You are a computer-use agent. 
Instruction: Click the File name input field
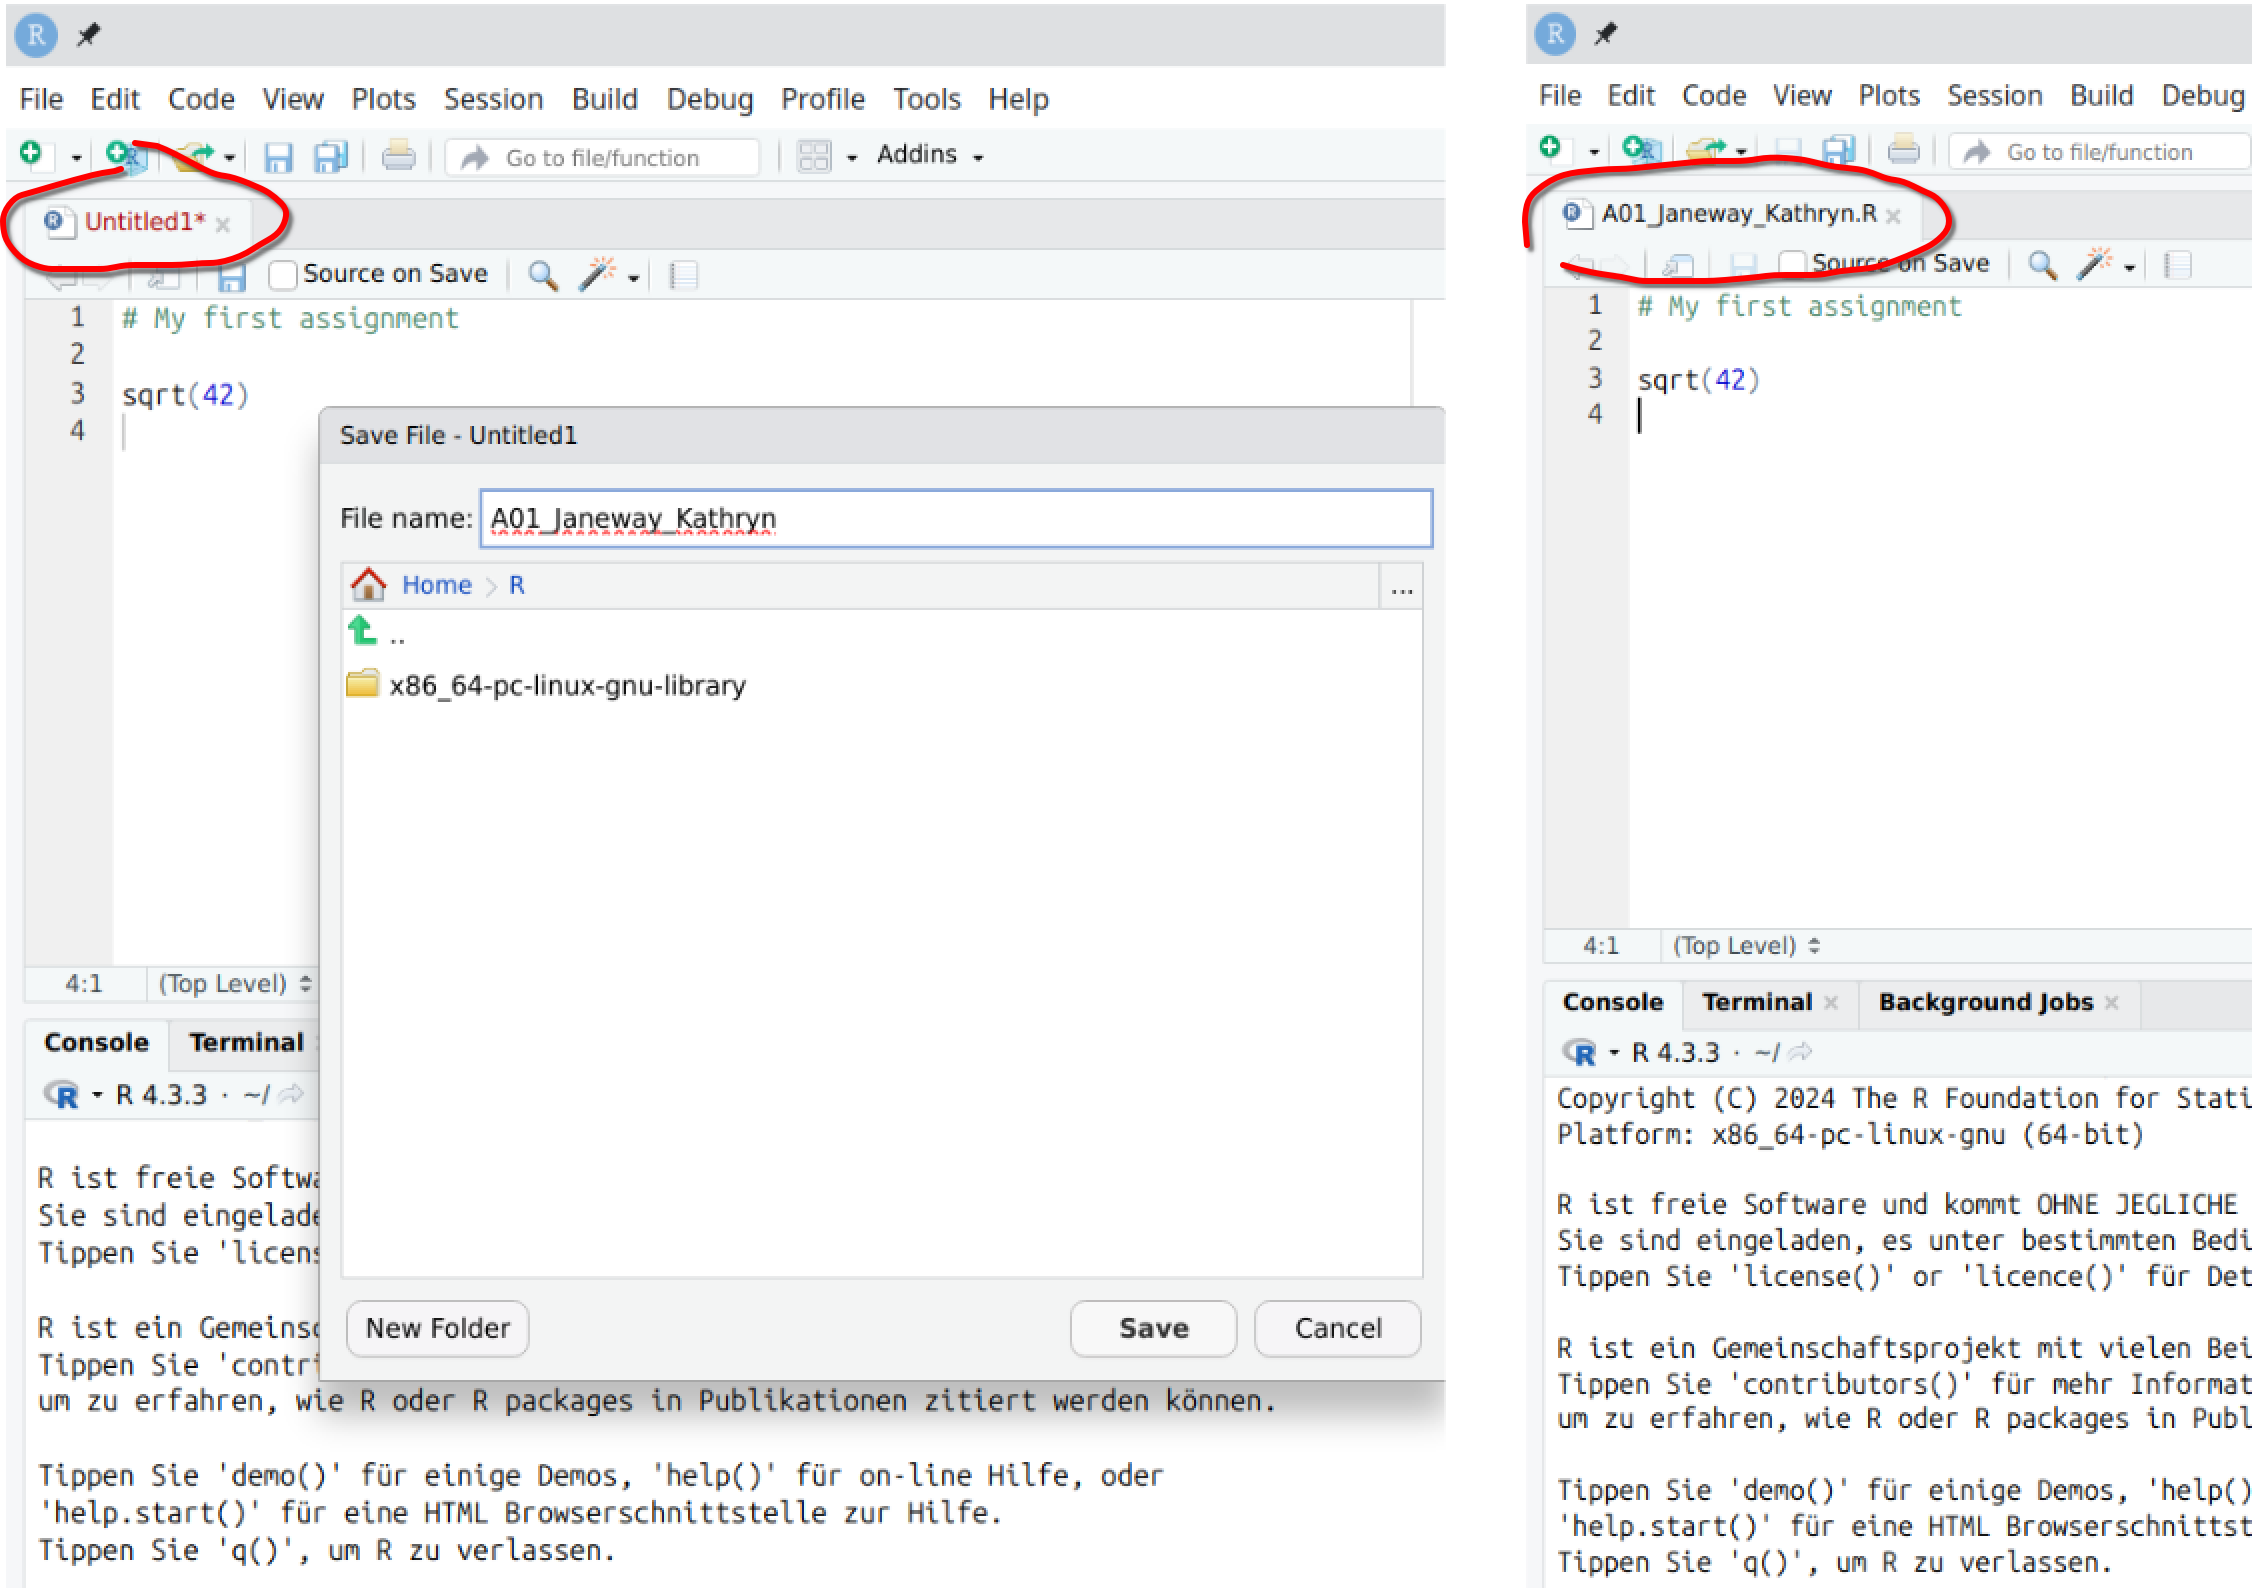[x=955, y=518]
